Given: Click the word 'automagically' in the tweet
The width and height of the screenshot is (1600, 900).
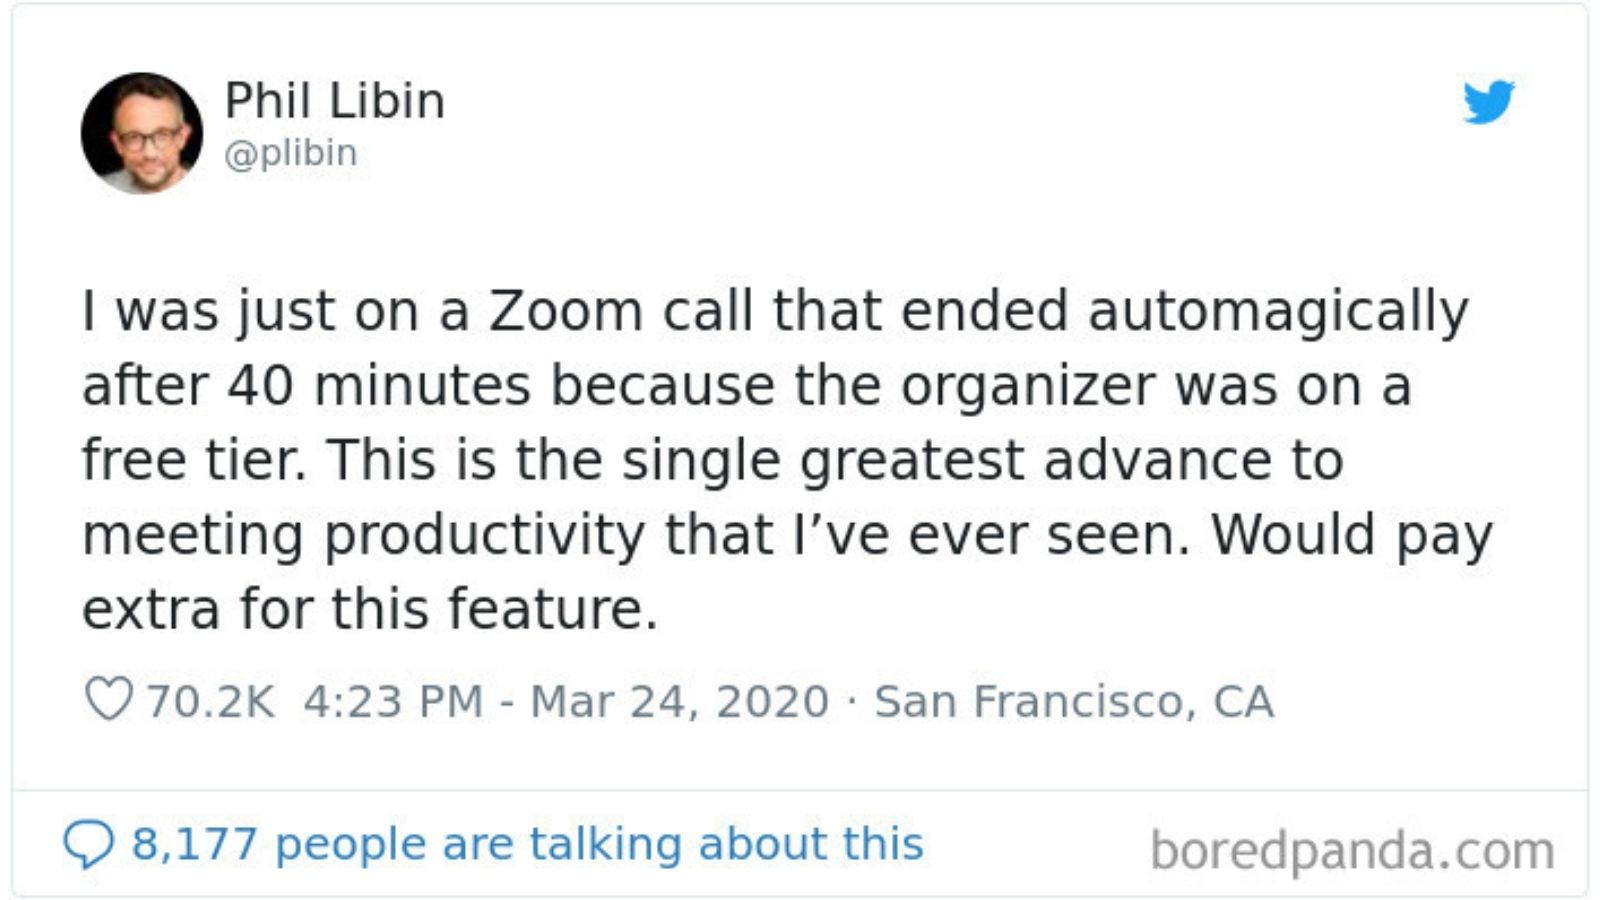Looking at the screenshot, I should tap(1278, 311).
